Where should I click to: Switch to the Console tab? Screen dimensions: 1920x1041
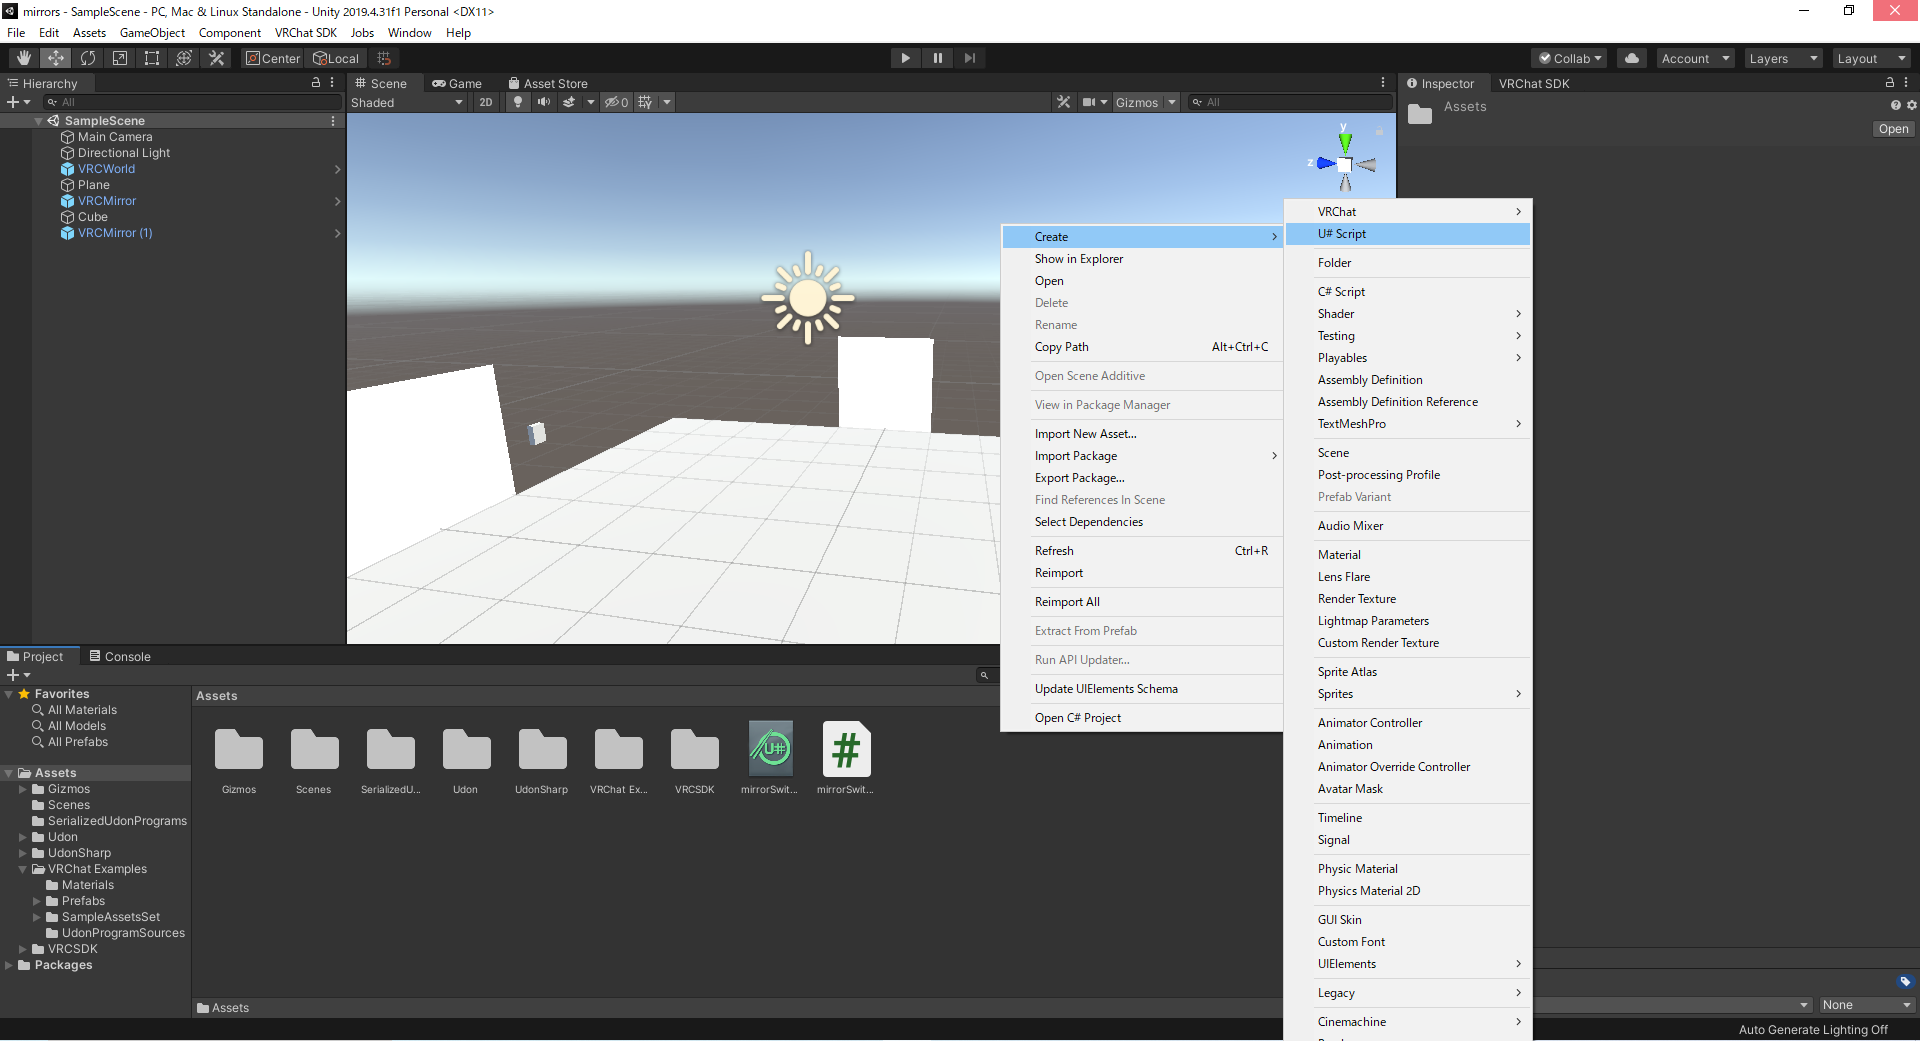pos(120,657)
